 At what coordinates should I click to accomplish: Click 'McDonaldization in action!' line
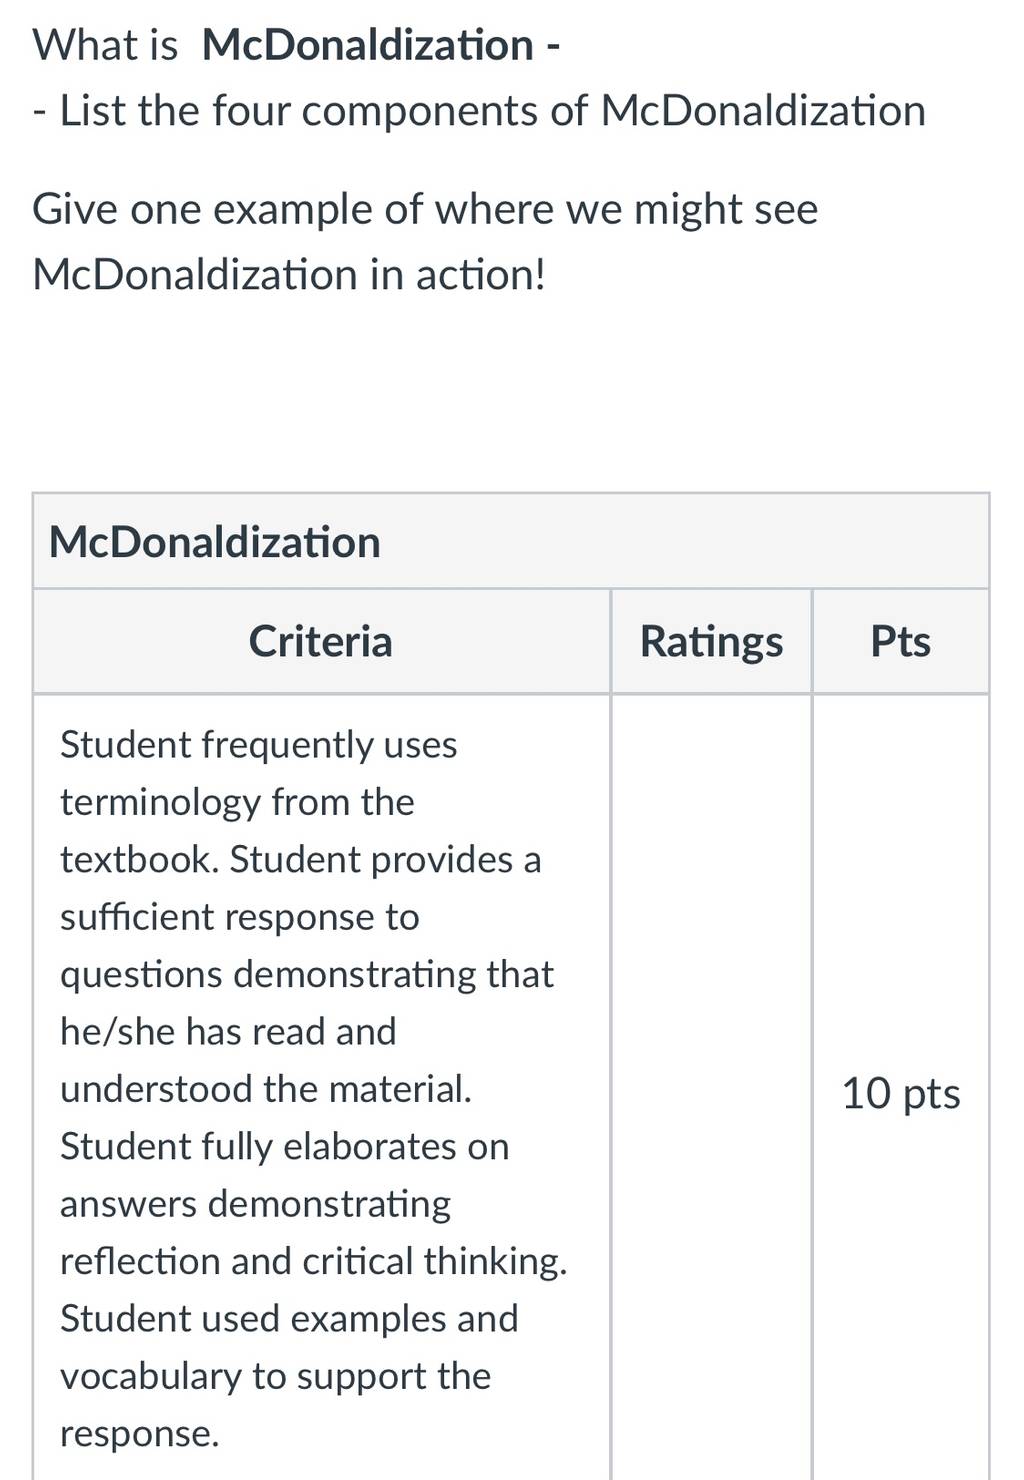click(289, 274)
